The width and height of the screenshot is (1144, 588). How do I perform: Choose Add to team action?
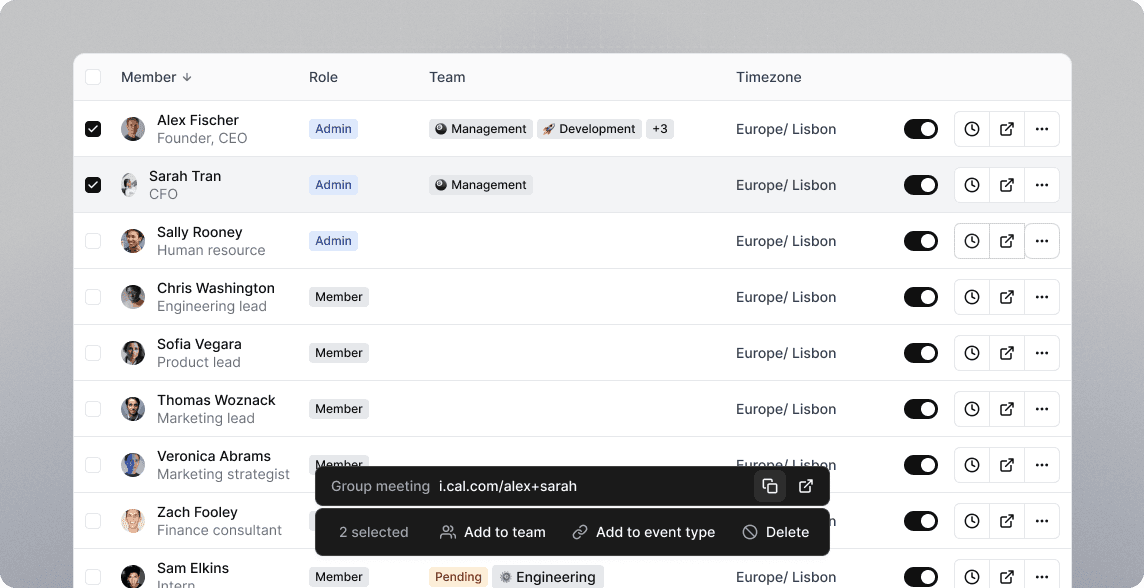pyautogui.click(x=492, y=533)
